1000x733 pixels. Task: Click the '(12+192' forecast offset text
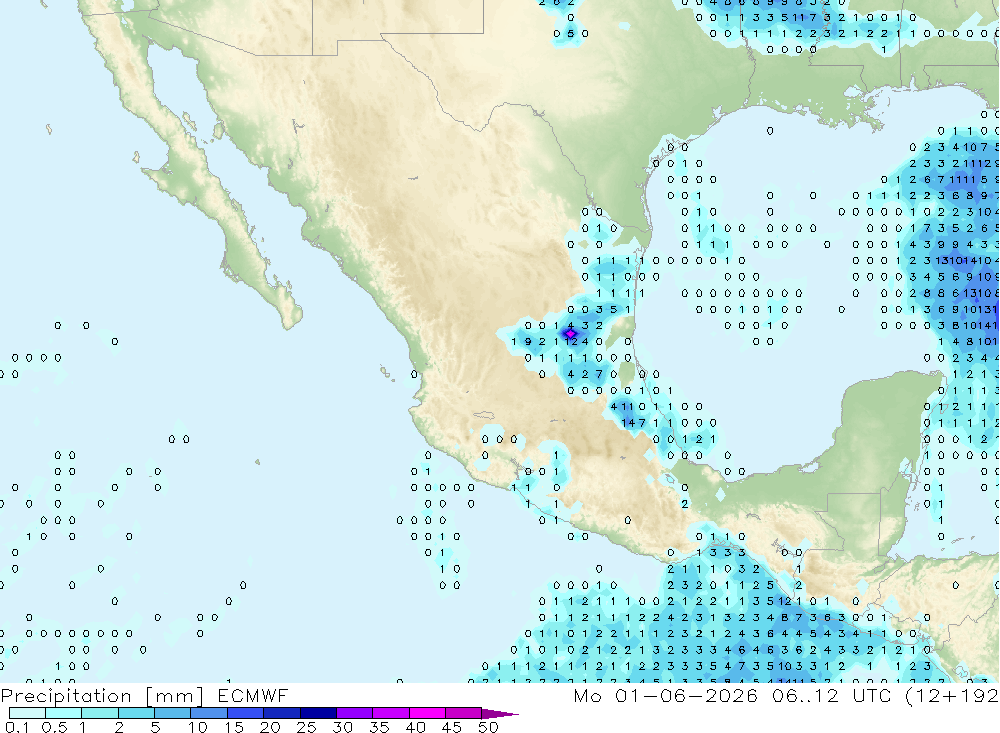952,696
